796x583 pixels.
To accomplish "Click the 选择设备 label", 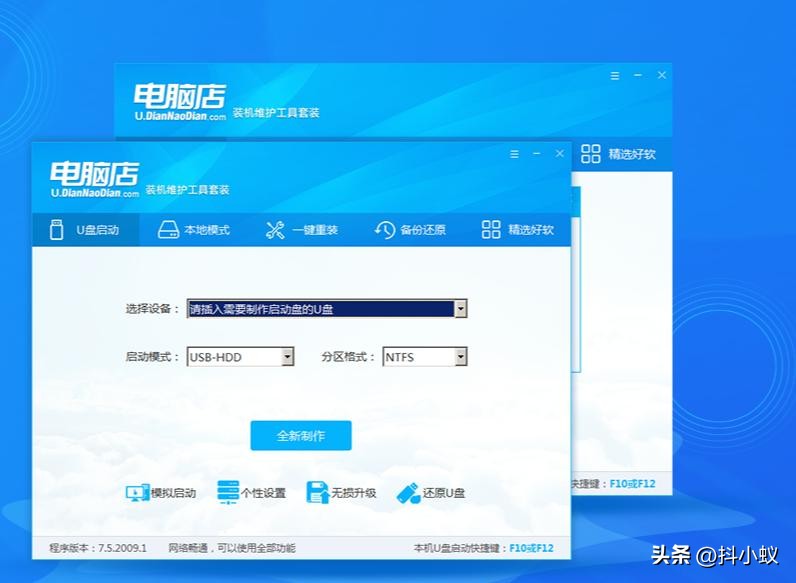I will pos(152,309).
